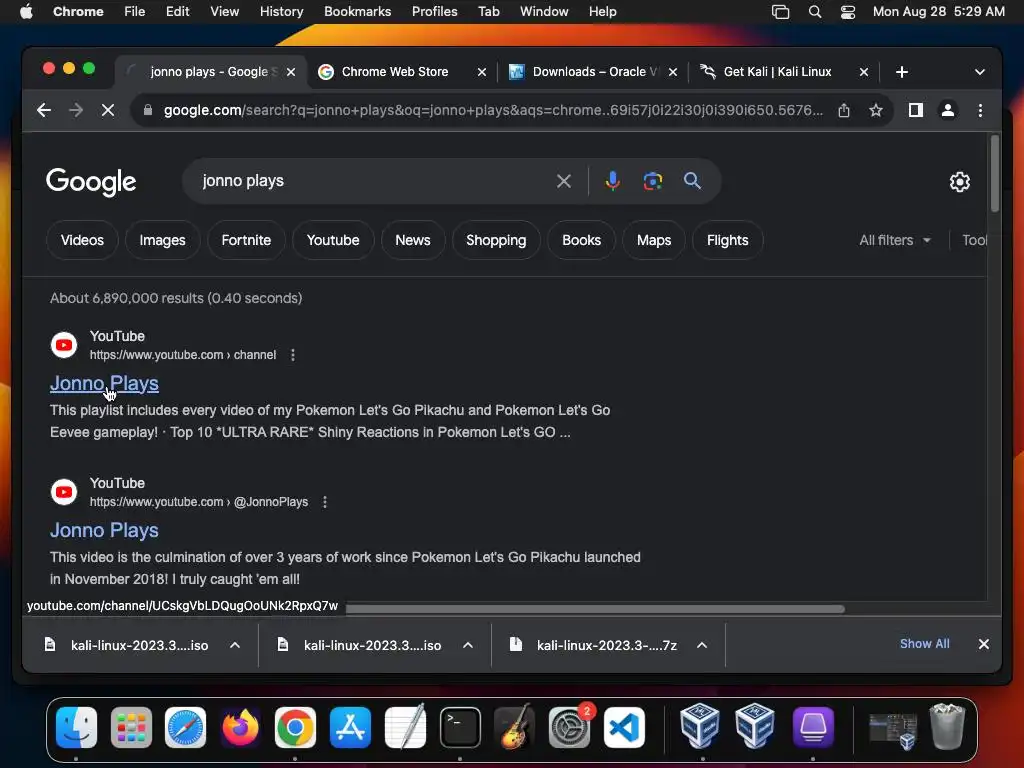Start a voice search with the microphone
Image resolution: width=1024 pixels, height=768 pixels.
coord(613,181)
